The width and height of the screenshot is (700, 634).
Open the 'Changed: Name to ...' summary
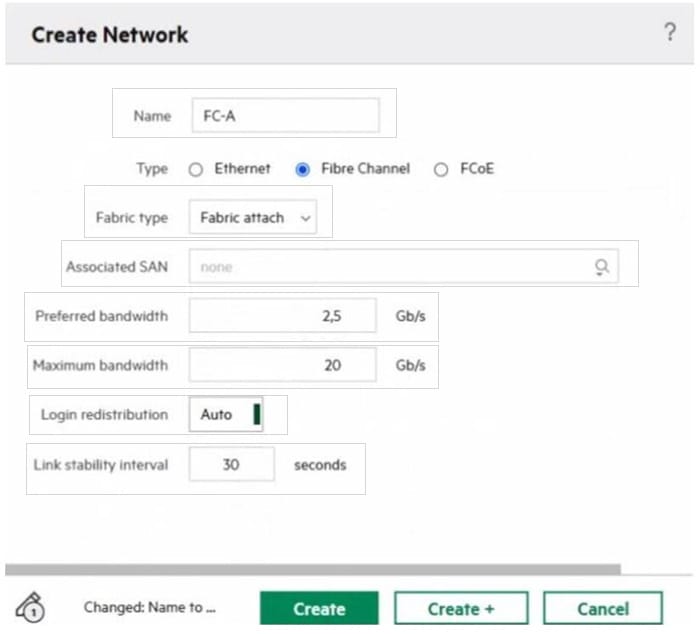[150, 607]
